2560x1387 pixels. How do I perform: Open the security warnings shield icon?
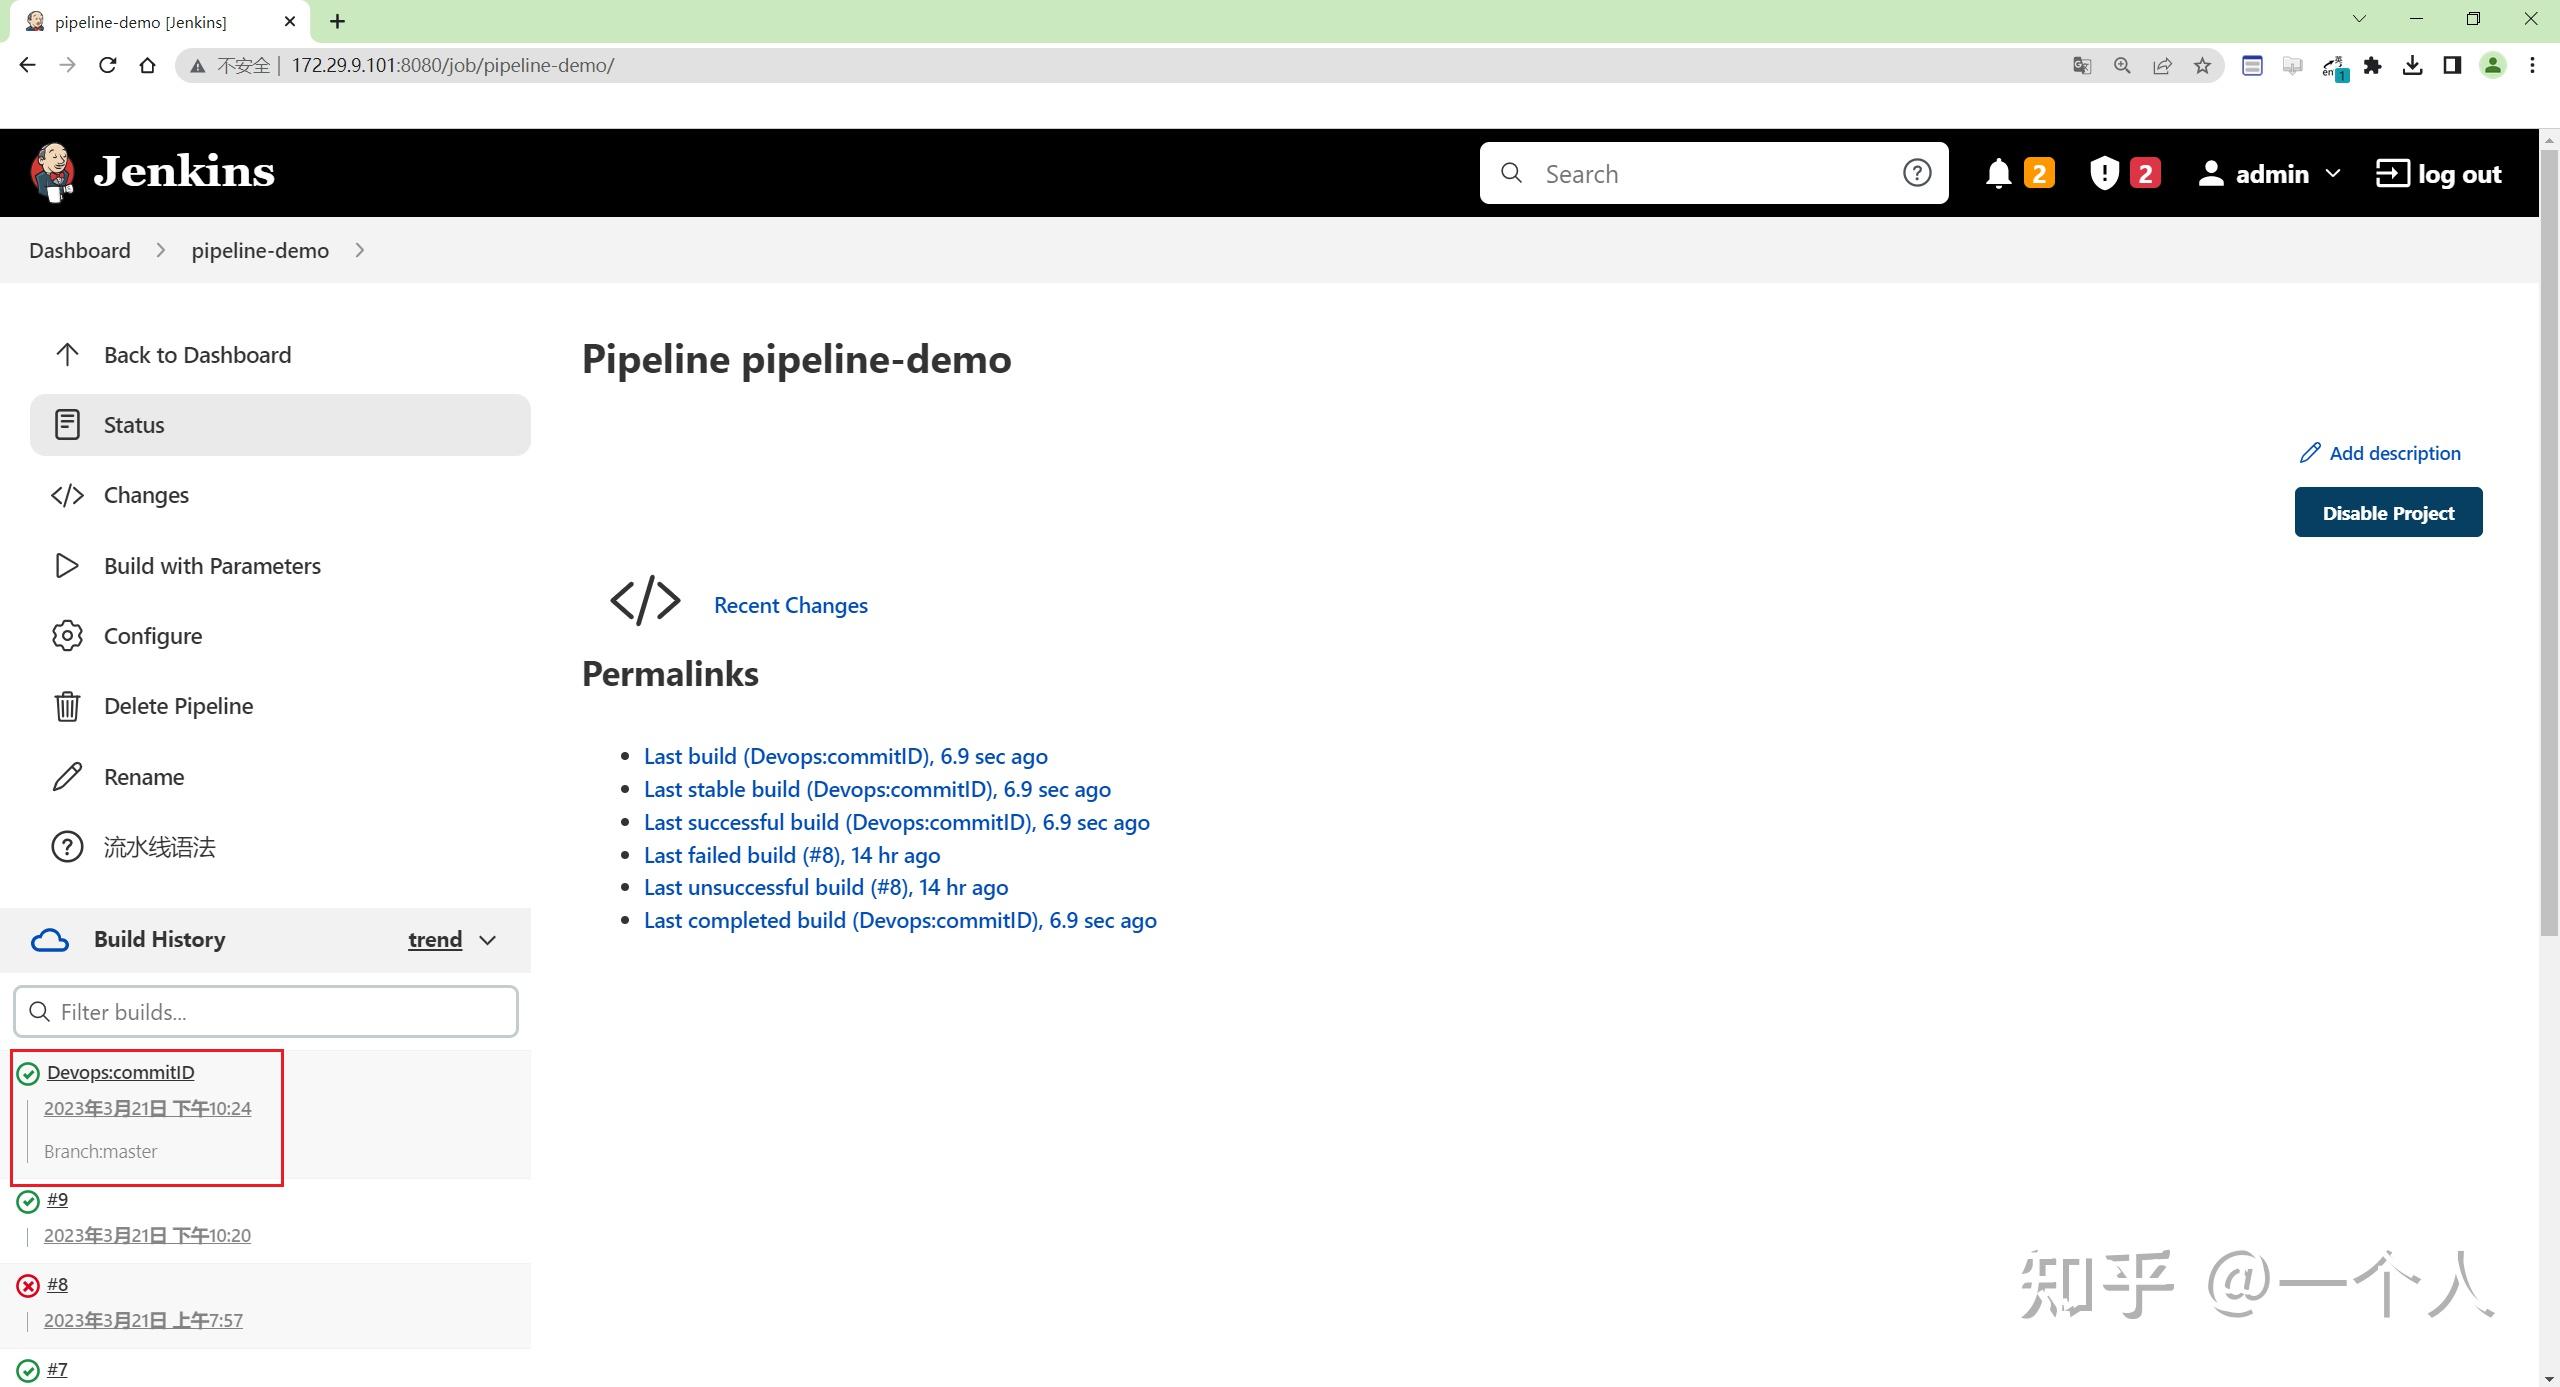click(x=2104, y=174)
